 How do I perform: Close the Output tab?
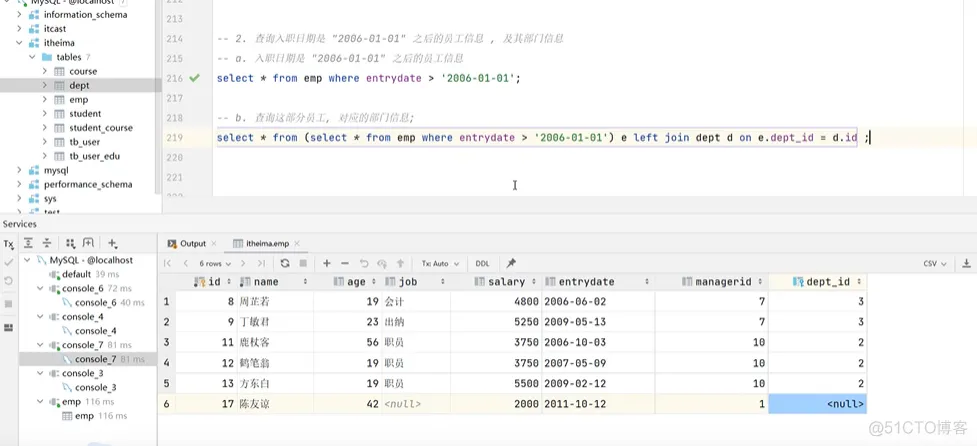tap(214, 244)
